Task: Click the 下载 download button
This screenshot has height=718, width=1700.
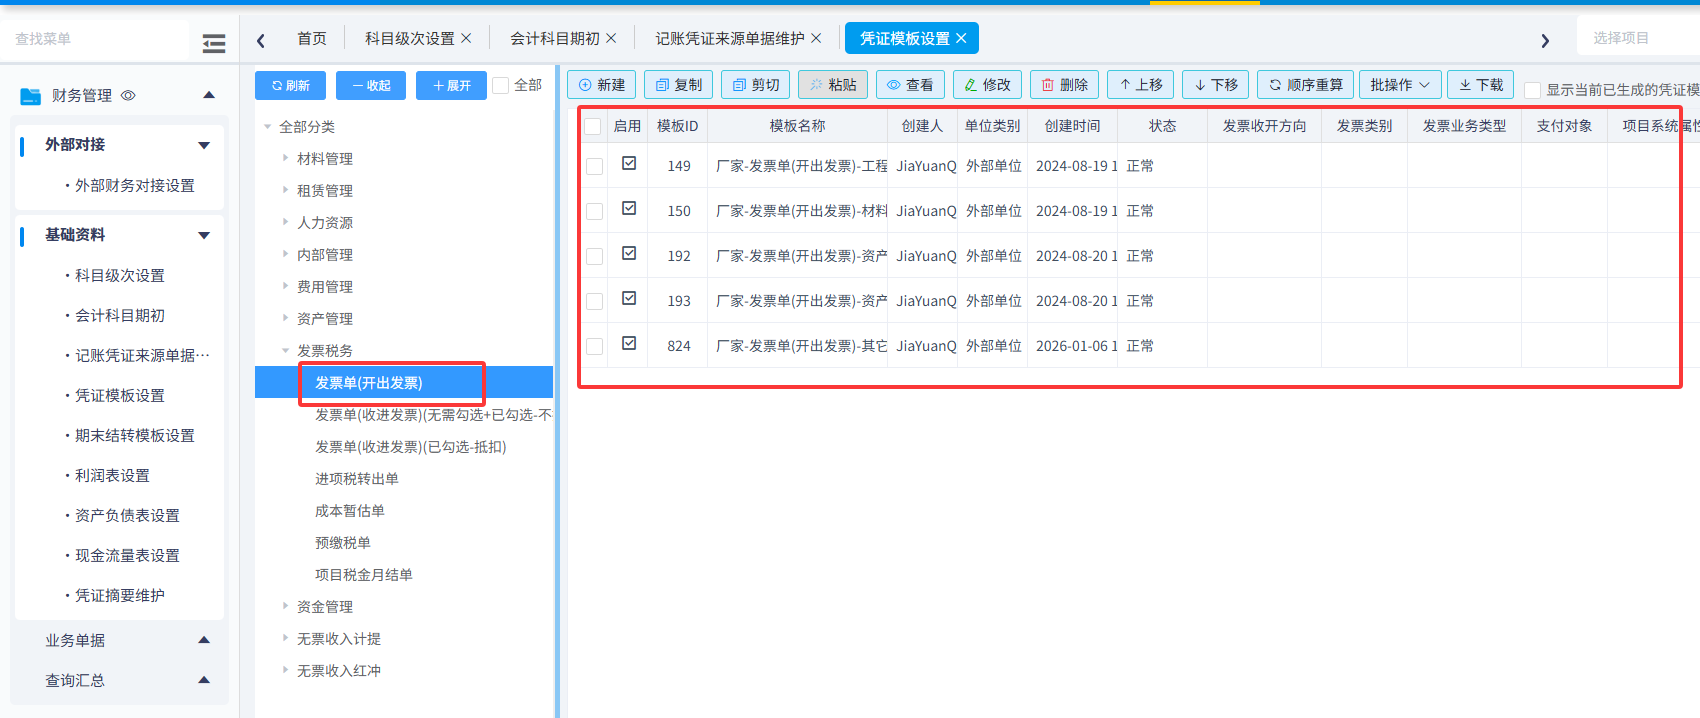Action: [x=1481, y=85]
